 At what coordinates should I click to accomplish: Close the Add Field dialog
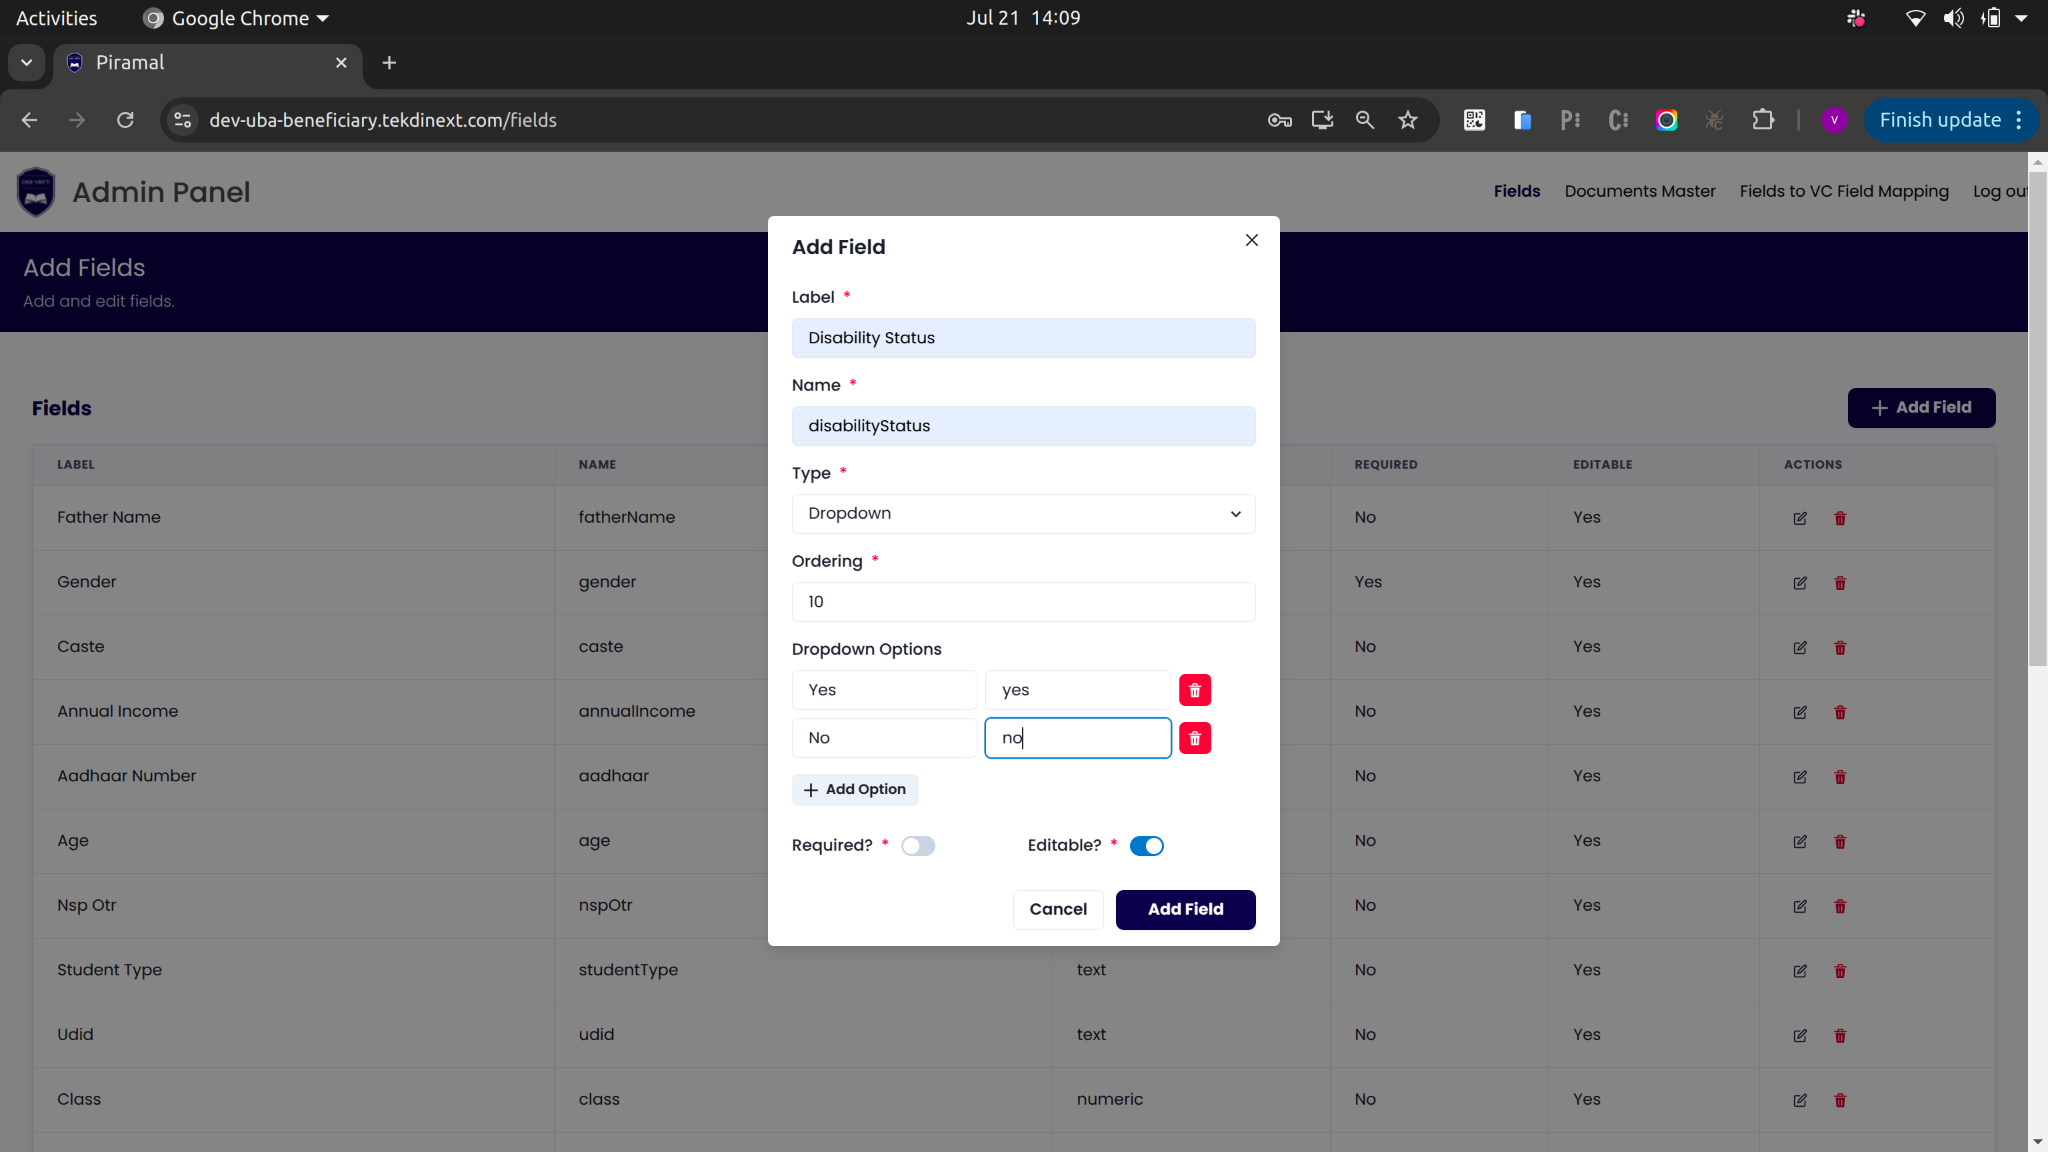pyautogui.click(x=1251, y=240)
